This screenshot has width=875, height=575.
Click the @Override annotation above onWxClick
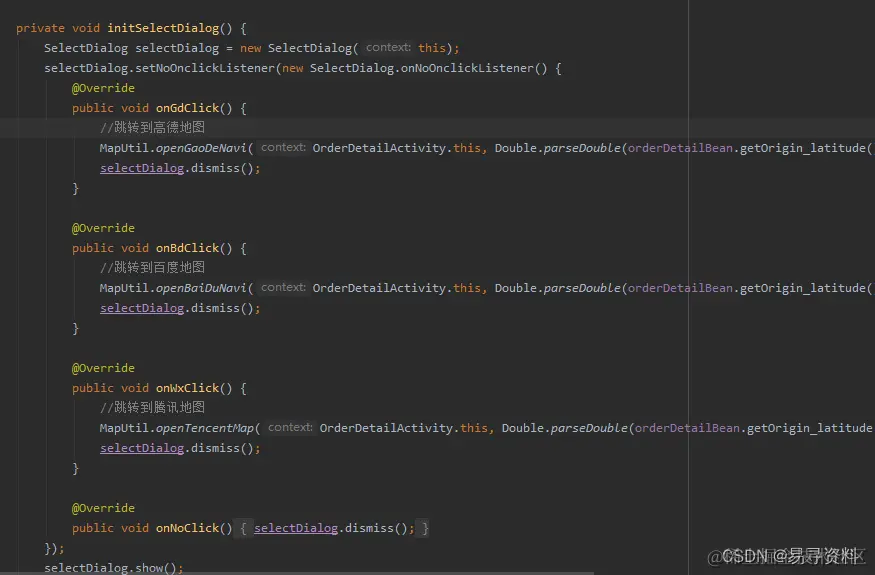(103, 368)
